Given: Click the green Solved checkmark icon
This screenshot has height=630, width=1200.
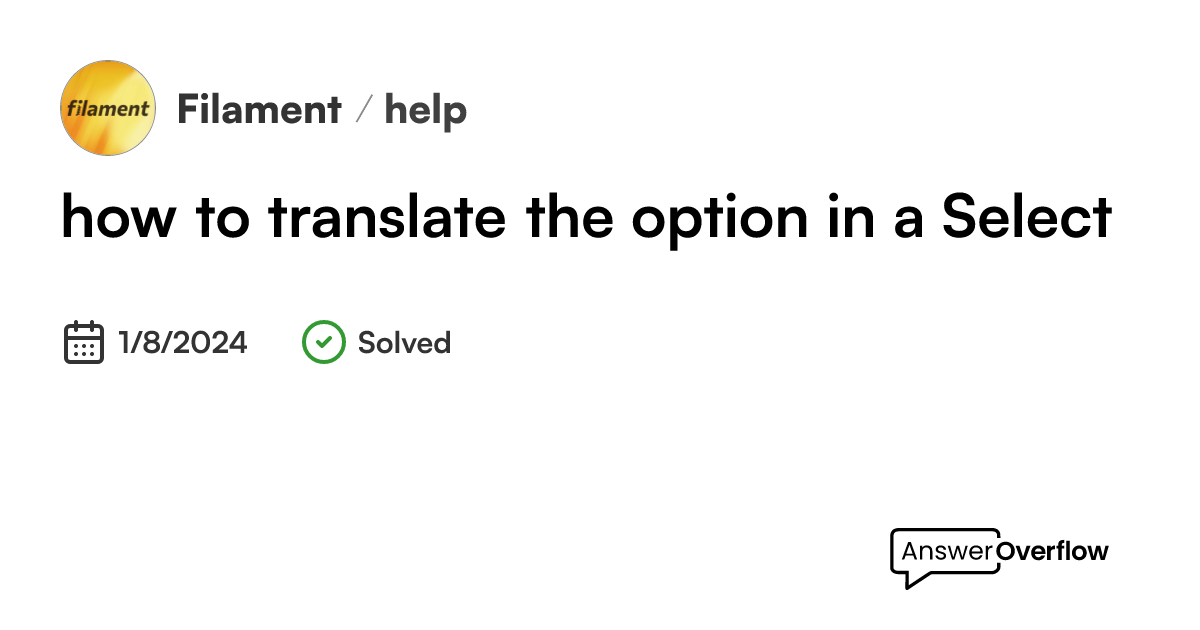Looking at the screenshot, I should tap(323, 342).
